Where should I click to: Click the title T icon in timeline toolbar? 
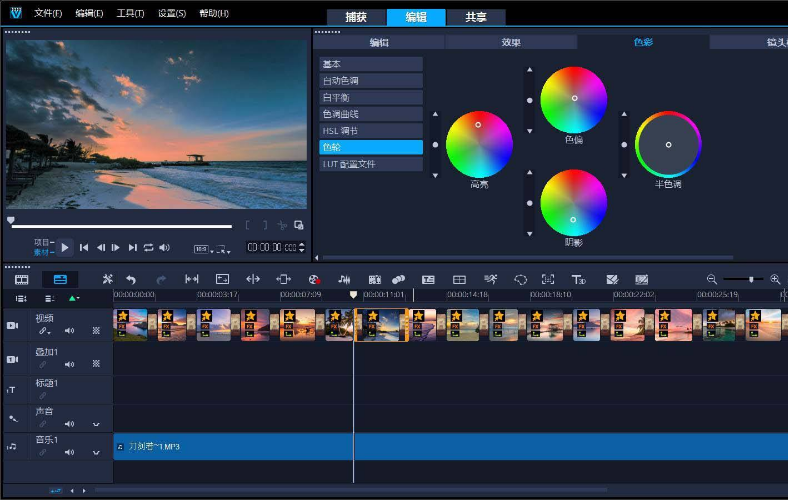pyautogui.click(x=577, y=279)
